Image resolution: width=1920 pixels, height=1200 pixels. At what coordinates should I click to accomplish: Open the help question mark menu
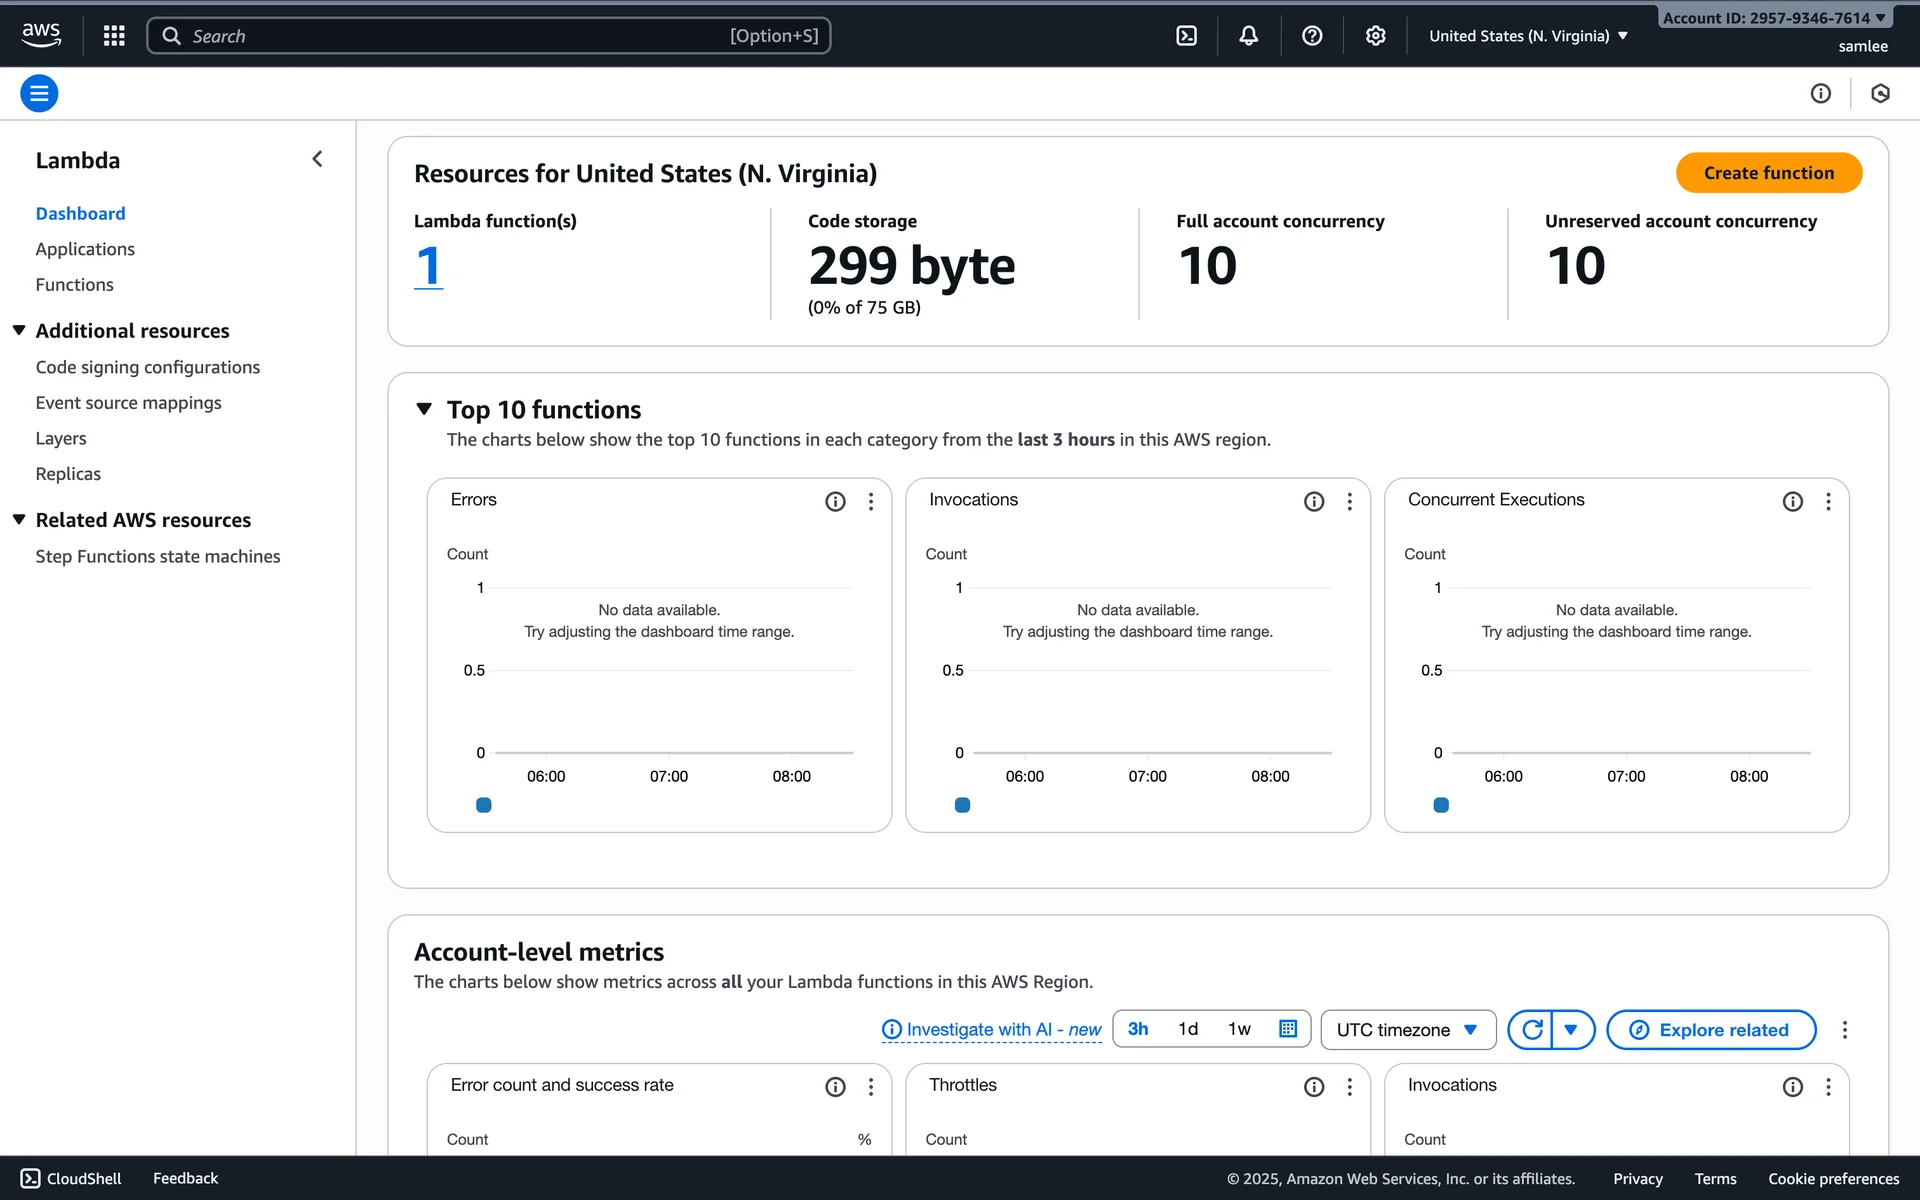(1312, 36)
